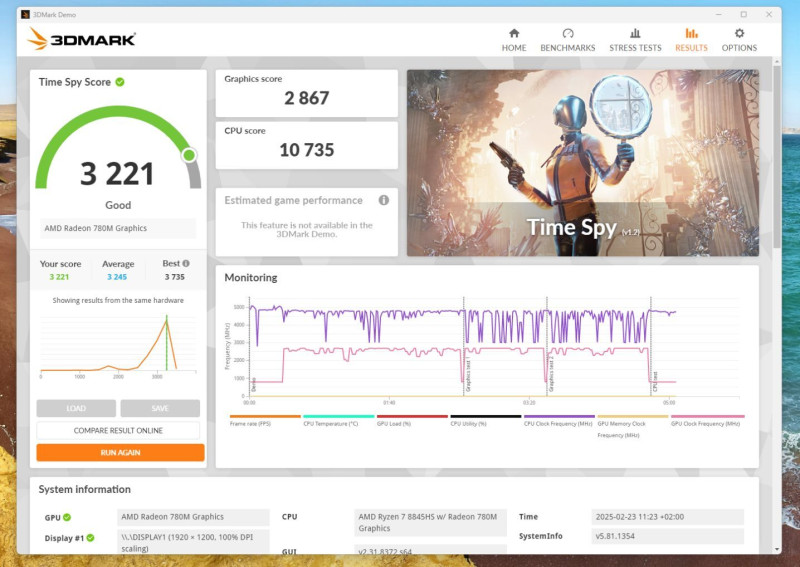Toggle the CPU Utility (%) legend entry
Viewport: 800px width, 567px height.
(485, 421)
